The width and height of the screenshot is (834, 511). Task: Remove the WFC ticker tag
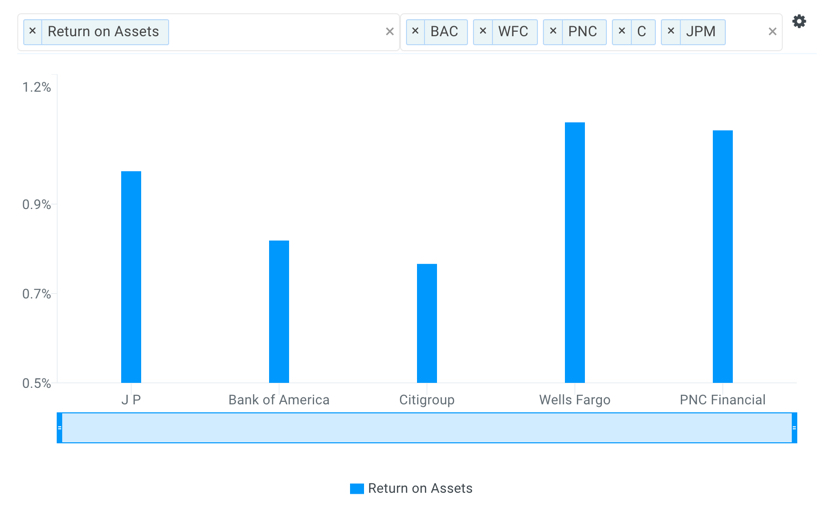tap(482, 31)
